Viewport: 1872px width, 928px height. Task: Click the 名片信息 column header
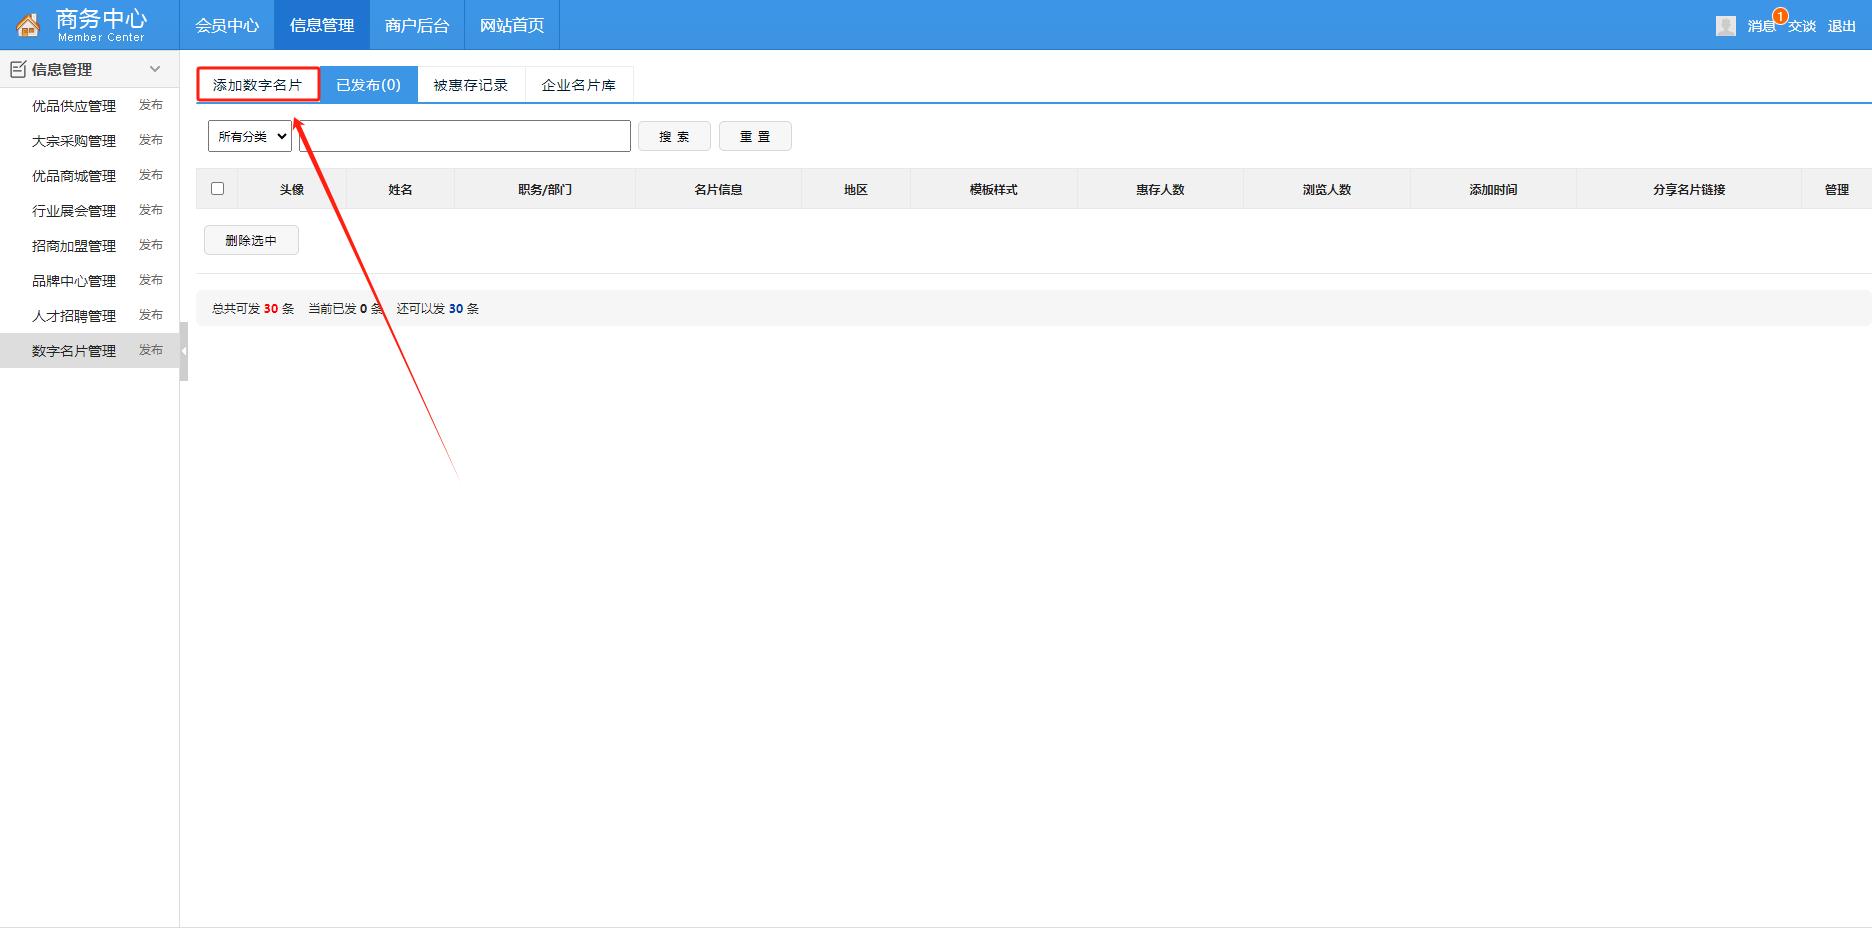coord(718,189)
